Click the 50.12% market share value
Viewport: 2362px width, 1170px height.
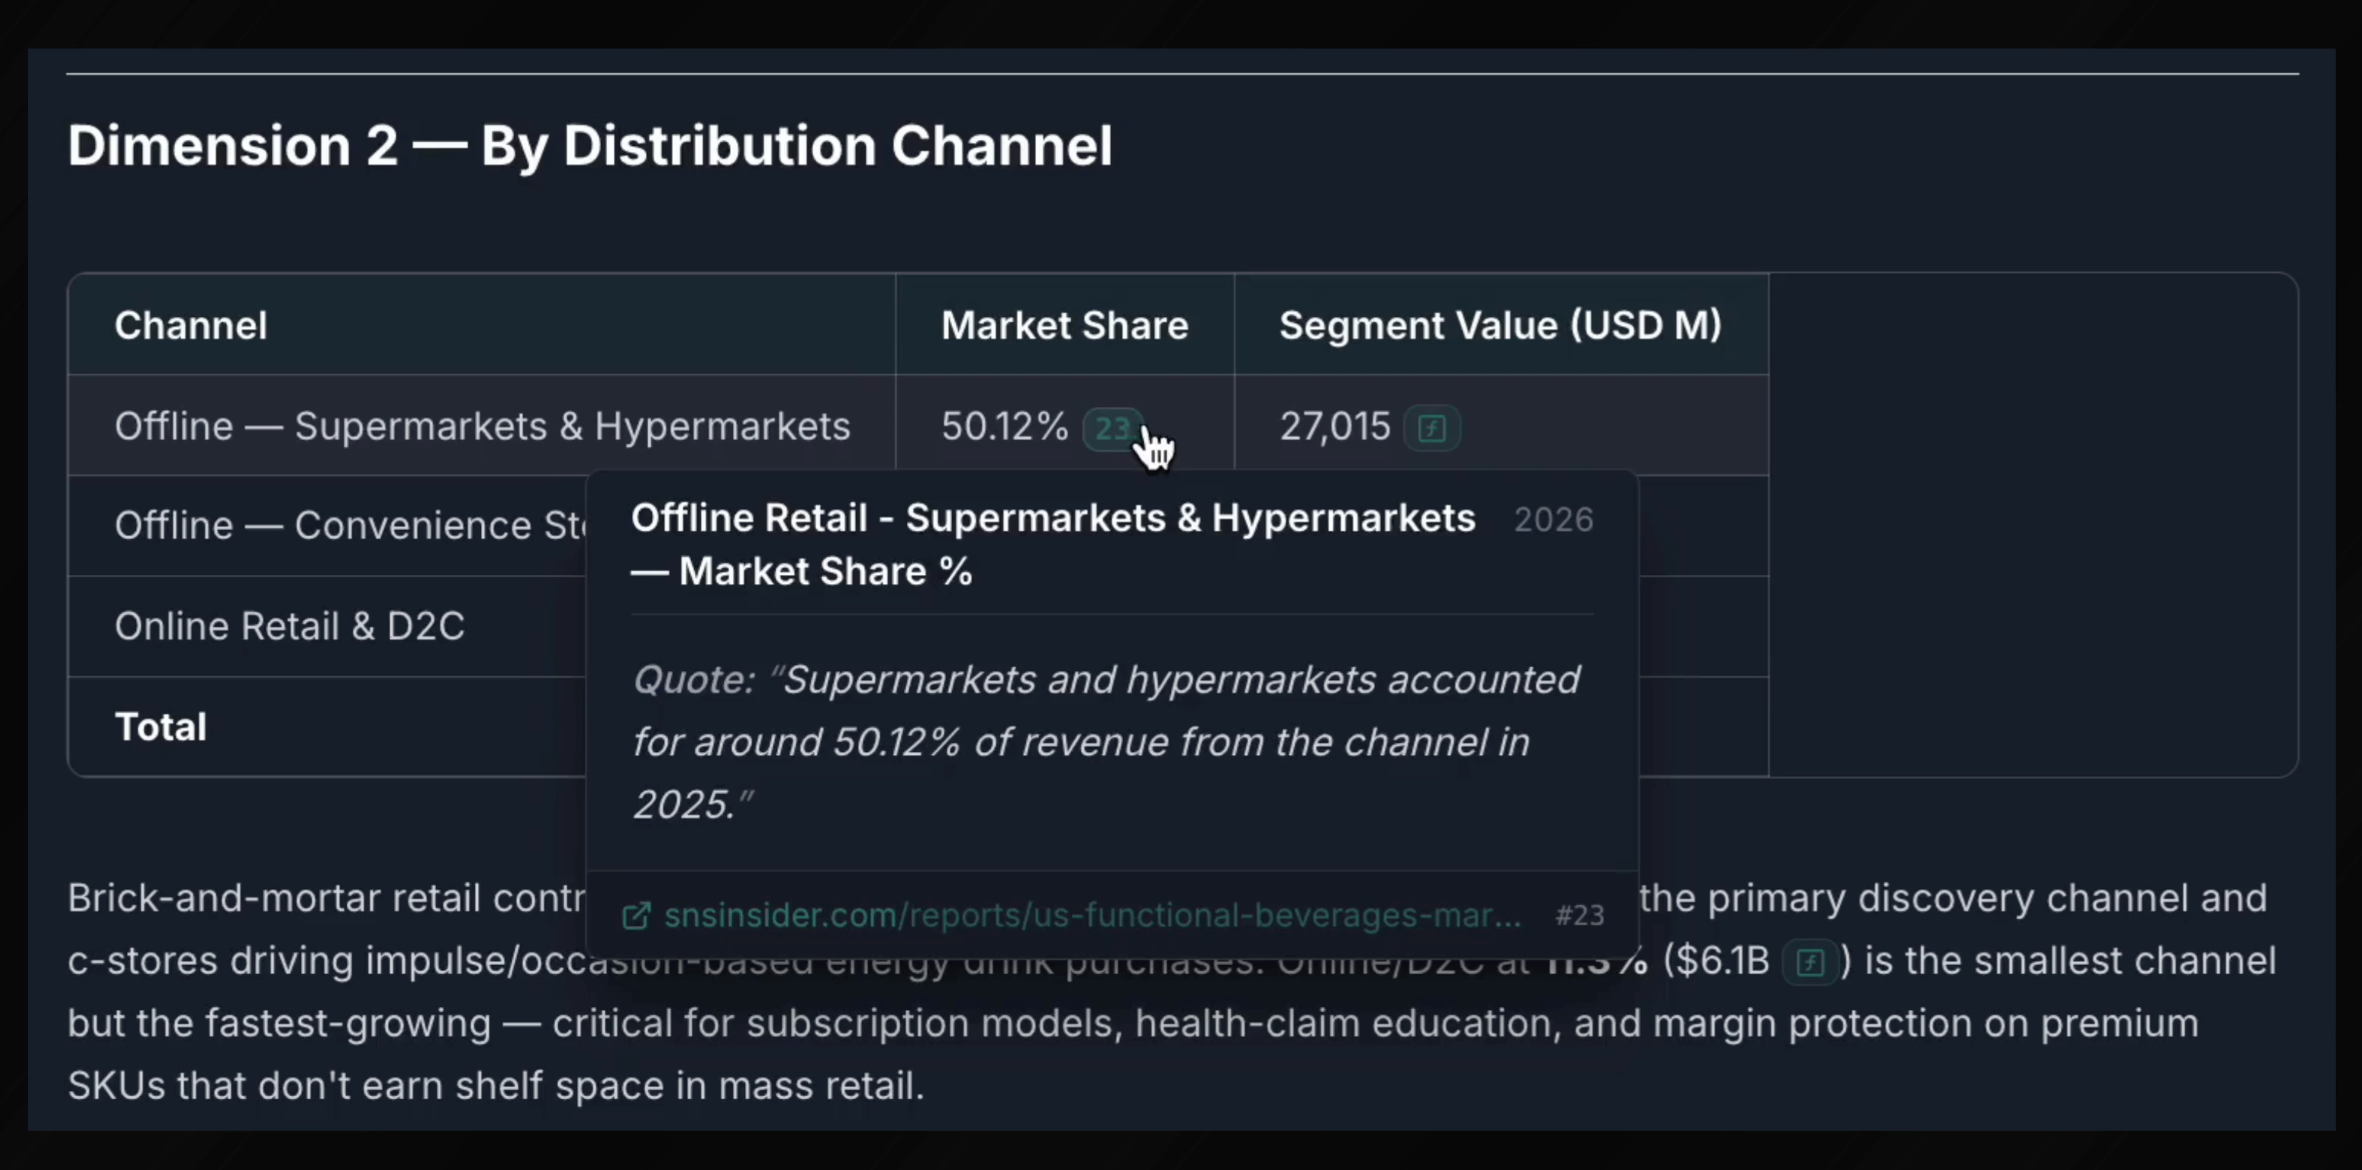(x=1004, y=426)
